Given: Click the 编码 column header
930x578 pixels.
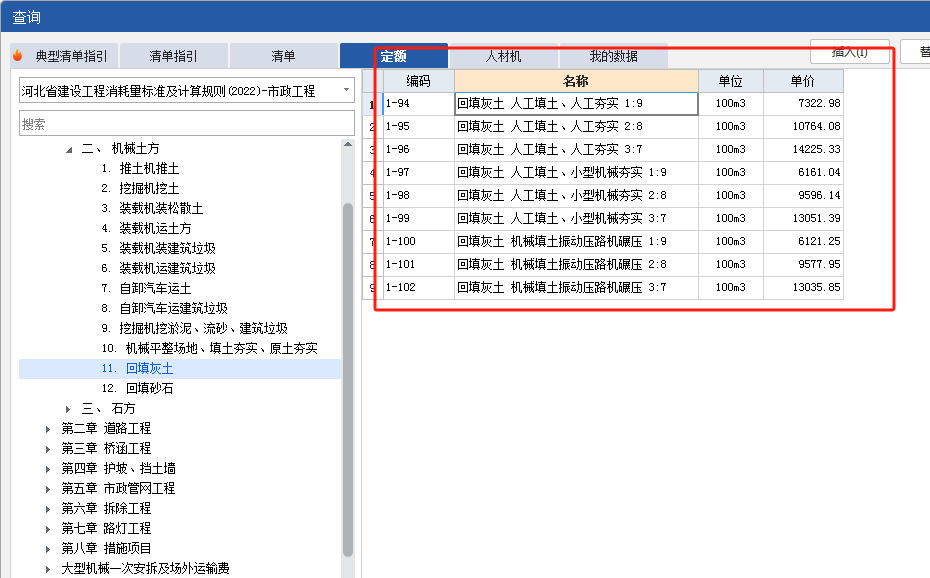Looking at the screenshot, I should (418, 81).
